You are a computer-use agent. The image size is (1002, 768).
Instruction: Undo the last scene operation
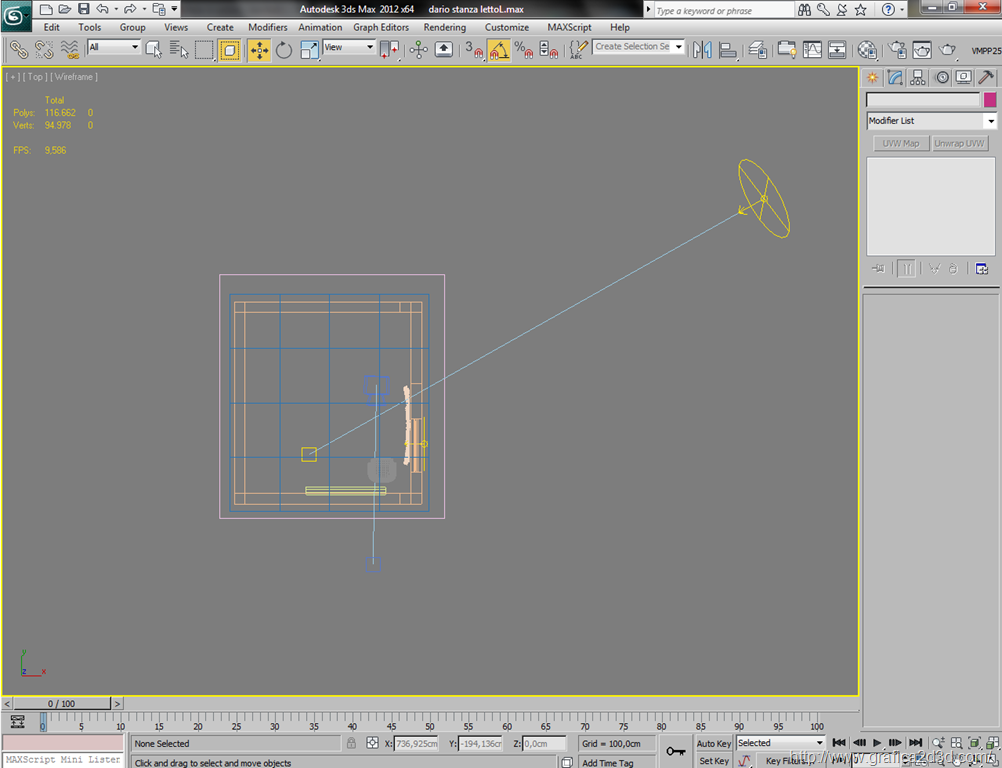[102, 9]
